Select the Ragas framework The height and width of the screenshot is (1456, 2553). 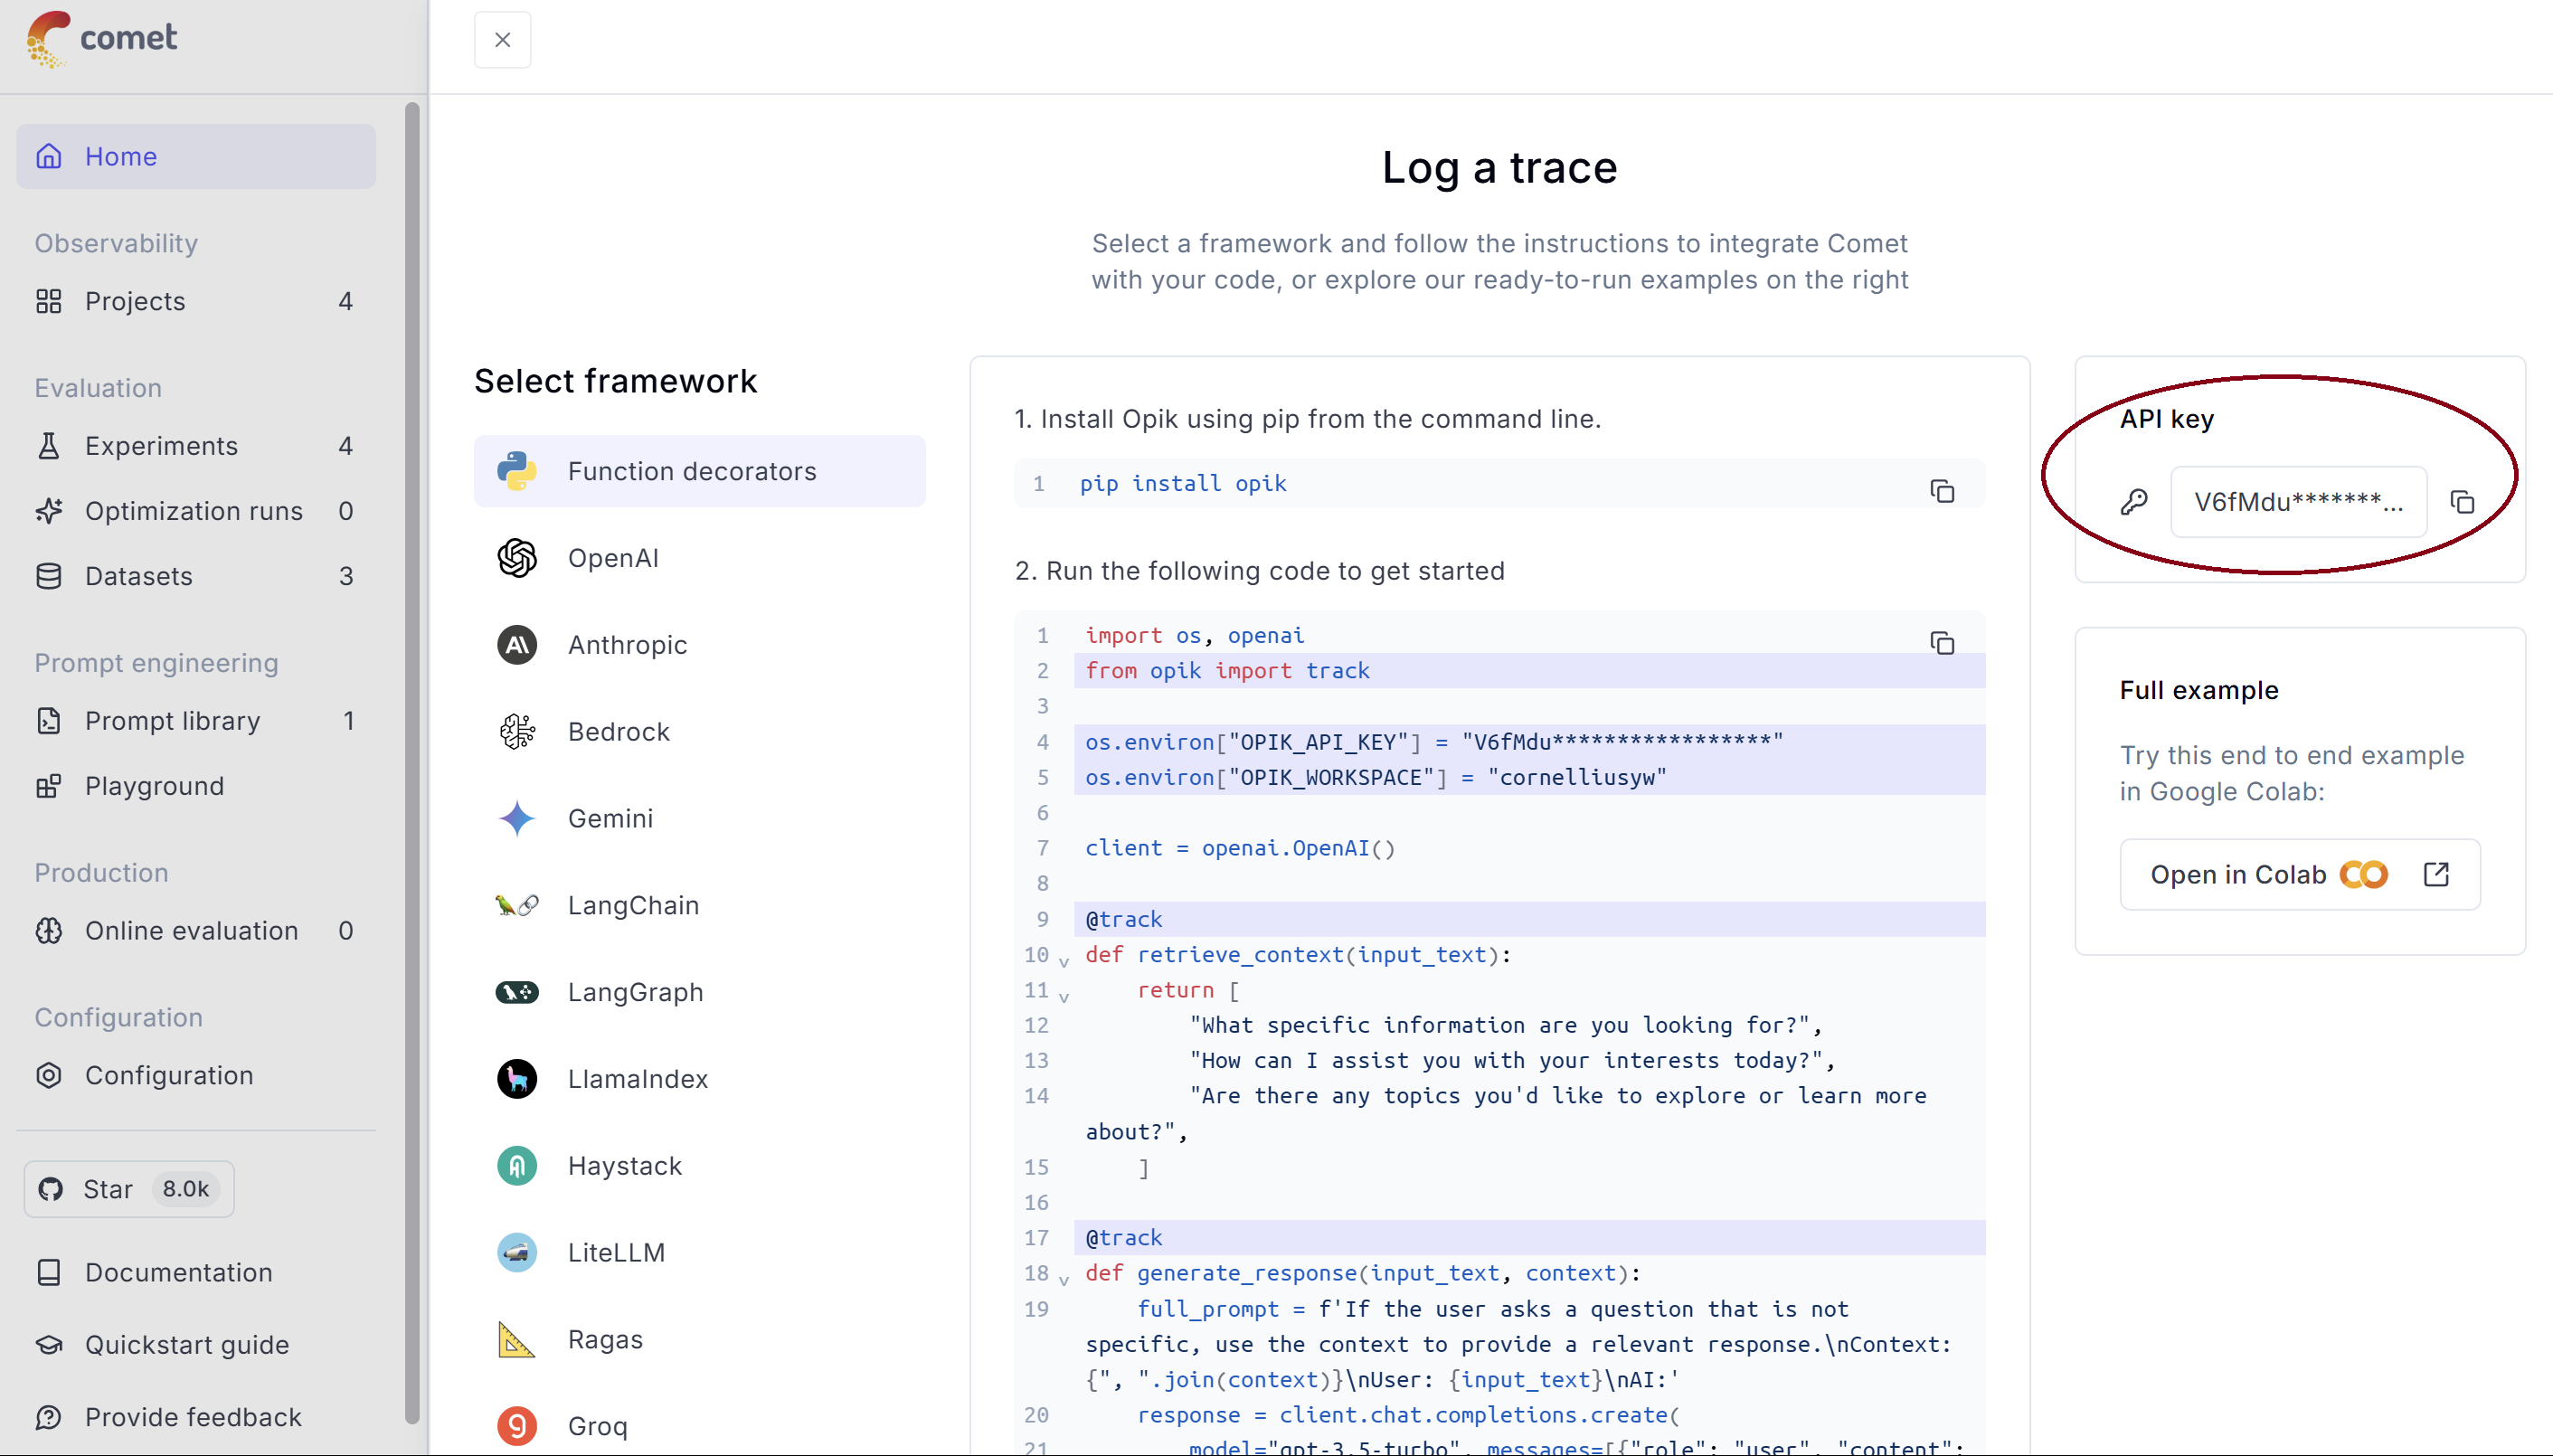click(699, 1340)
